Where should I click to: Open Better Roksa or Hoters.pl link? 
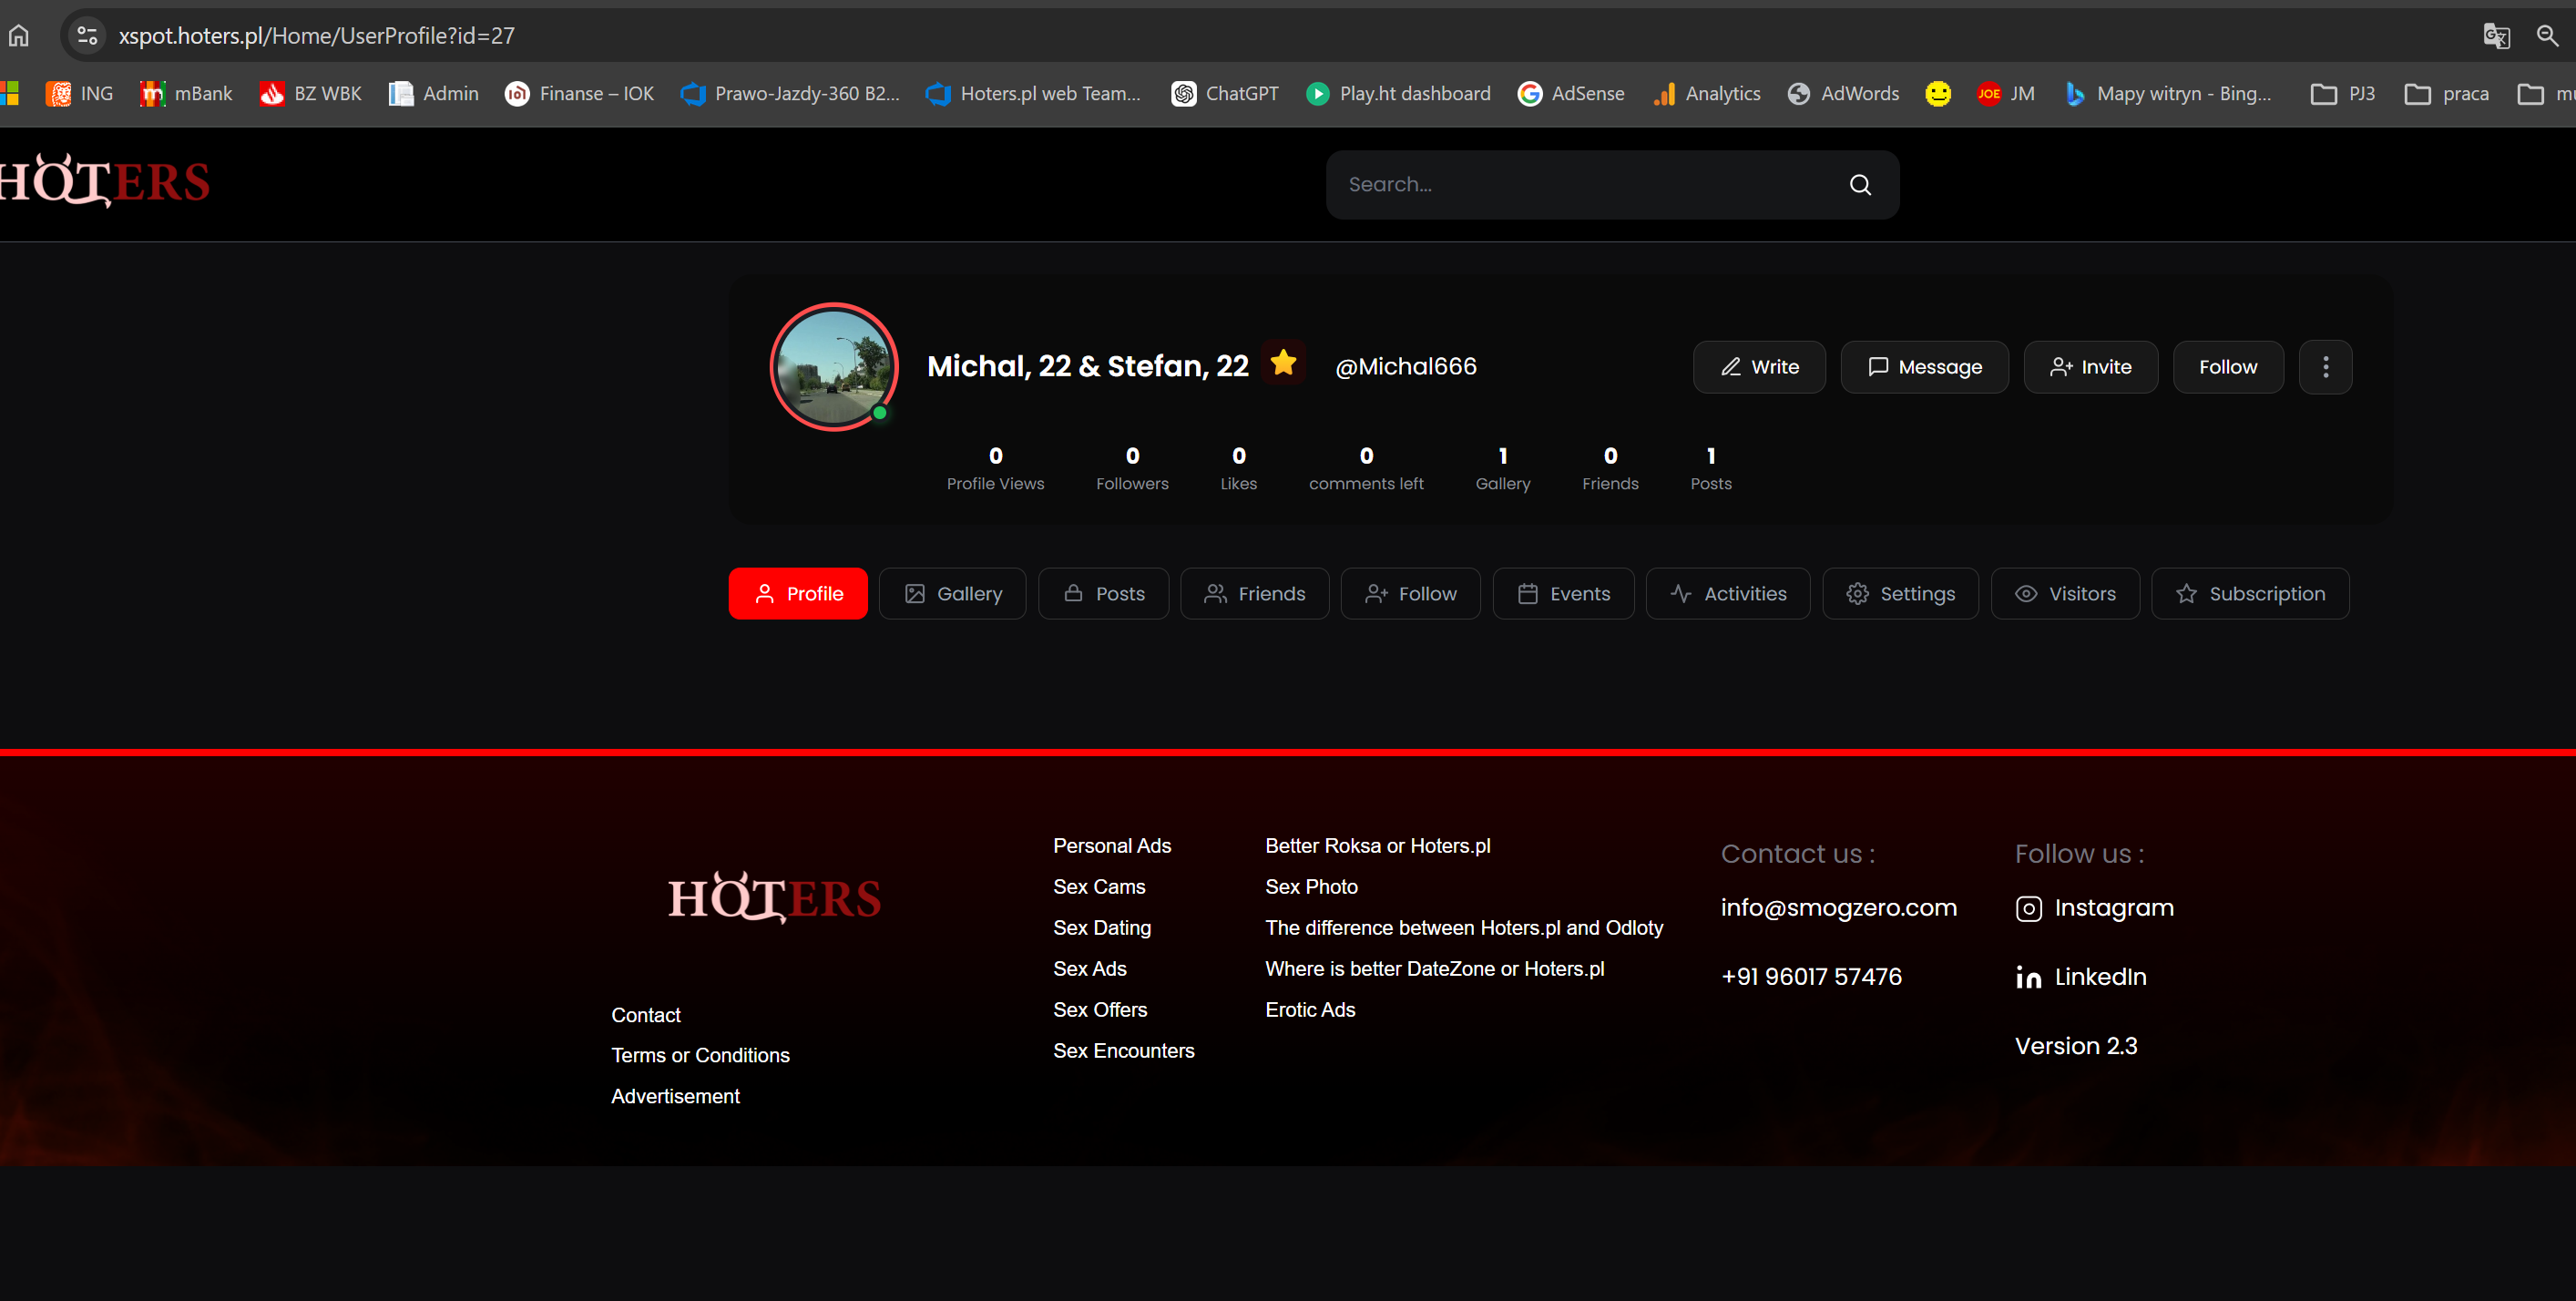point(1378,846)
